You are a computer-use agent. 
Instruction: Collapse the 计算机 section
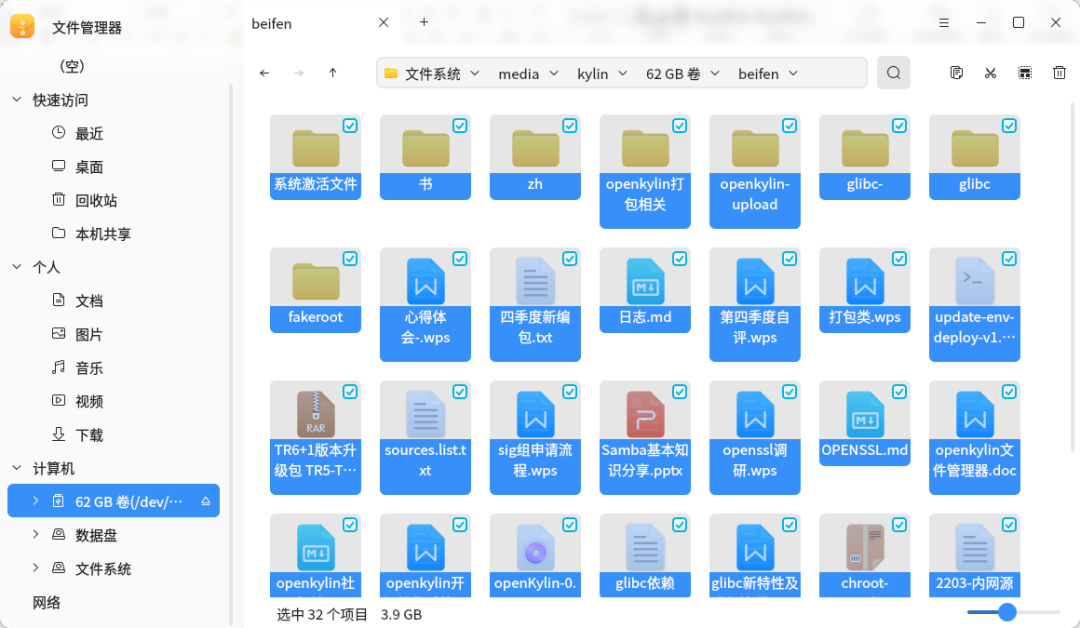tap(17, 468)
